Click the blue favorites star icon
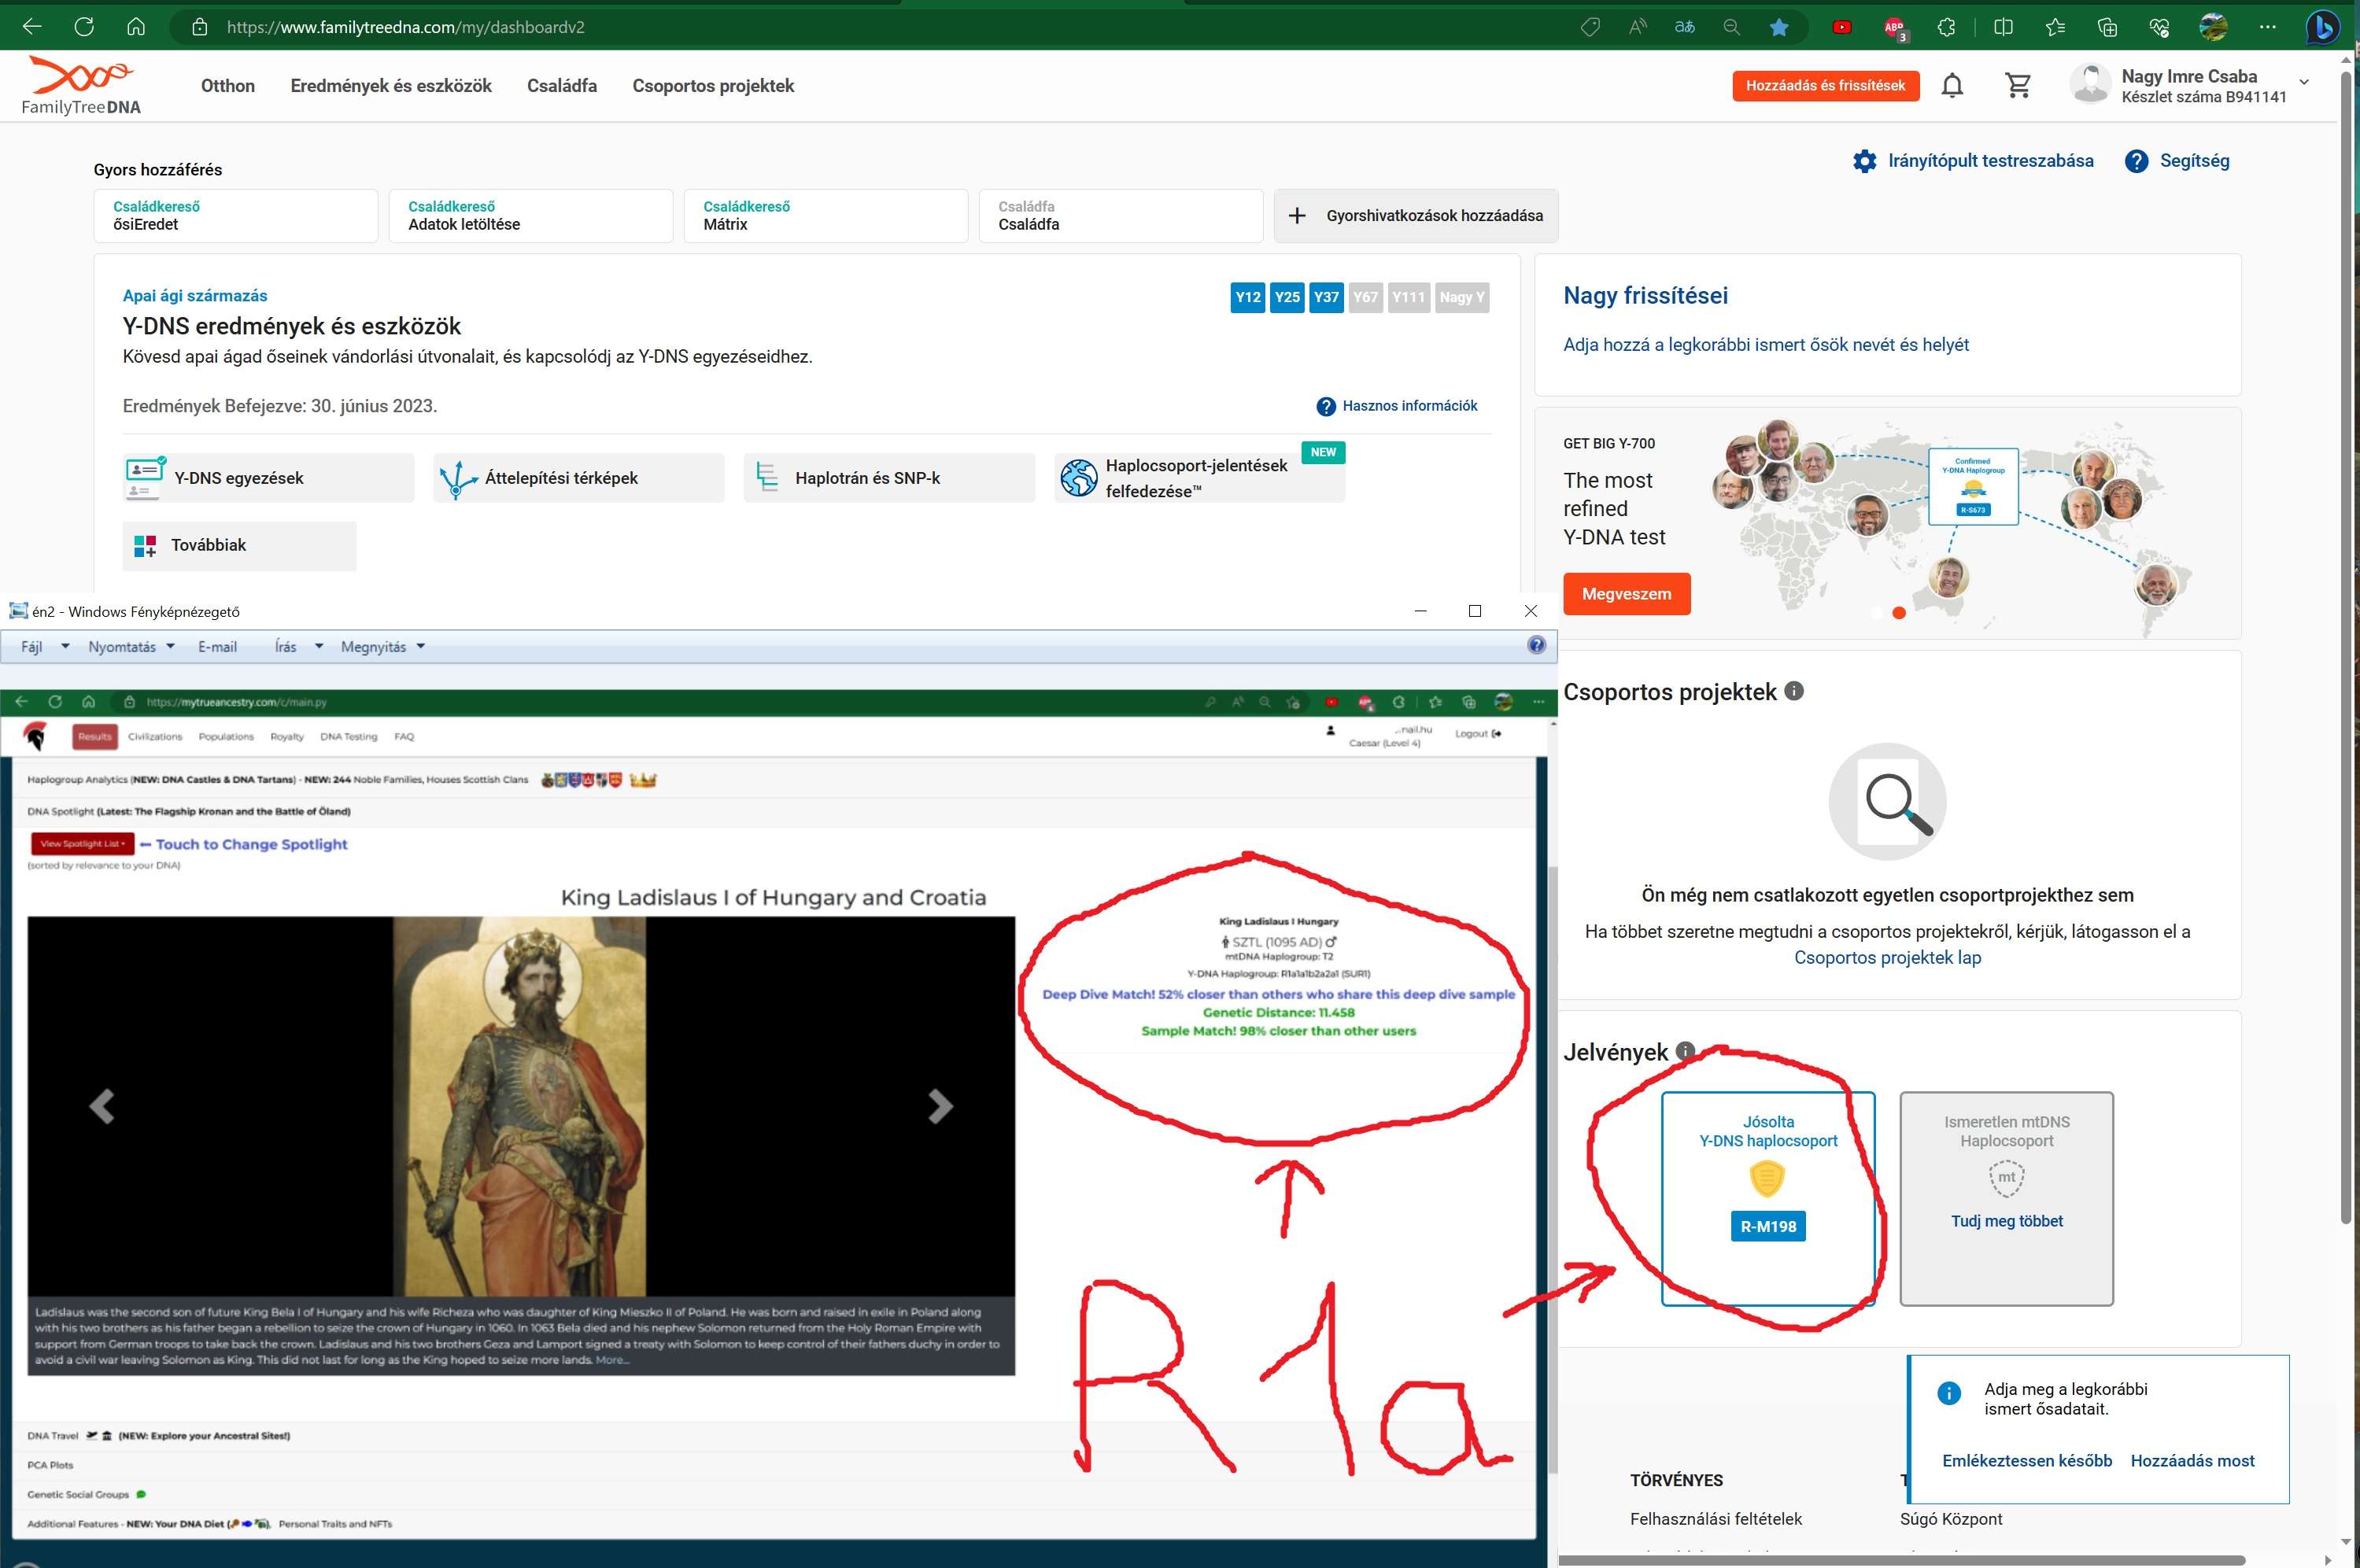Image resolution: width=2360 pixels, height=1568 pixels. [1779, 27]
